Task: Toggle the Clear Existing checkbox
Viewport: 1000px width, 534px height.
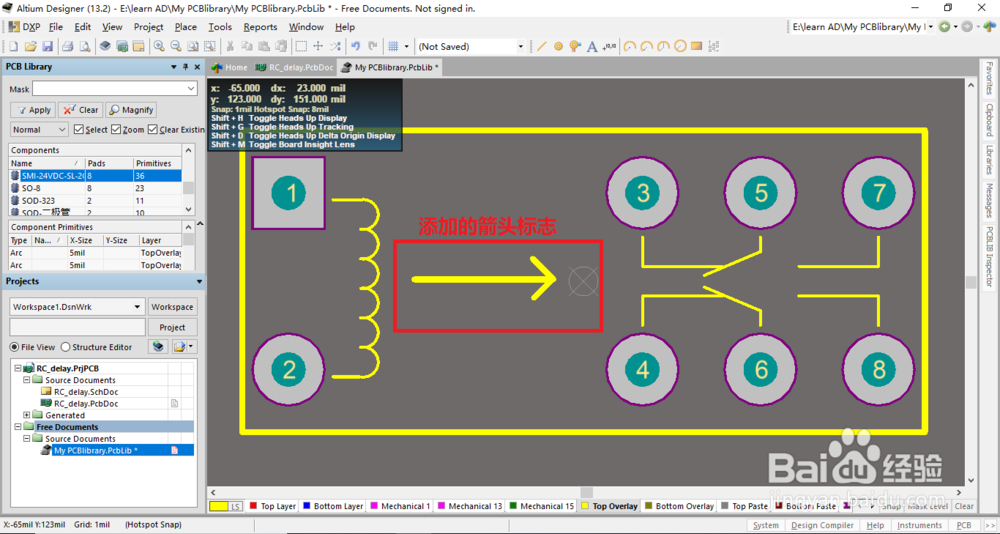Action: 153,130
